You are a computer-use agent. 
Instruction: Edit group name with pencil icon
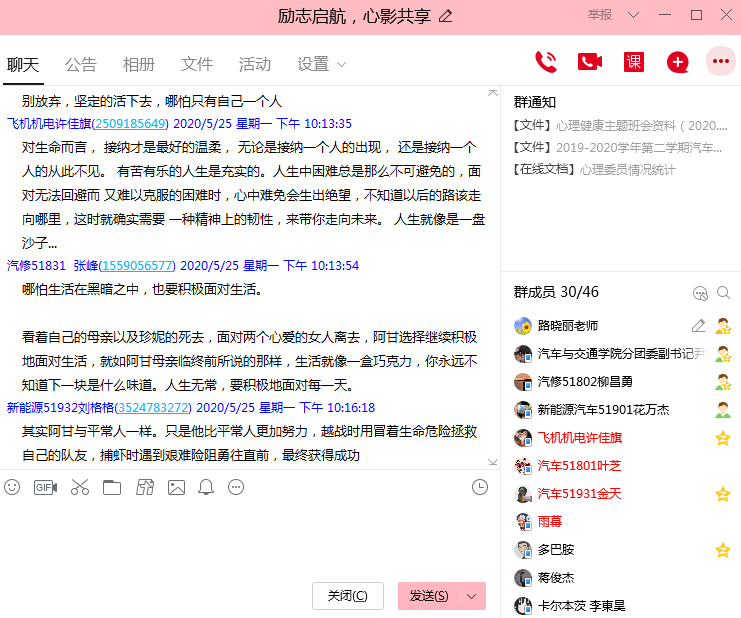pos(446,15)
